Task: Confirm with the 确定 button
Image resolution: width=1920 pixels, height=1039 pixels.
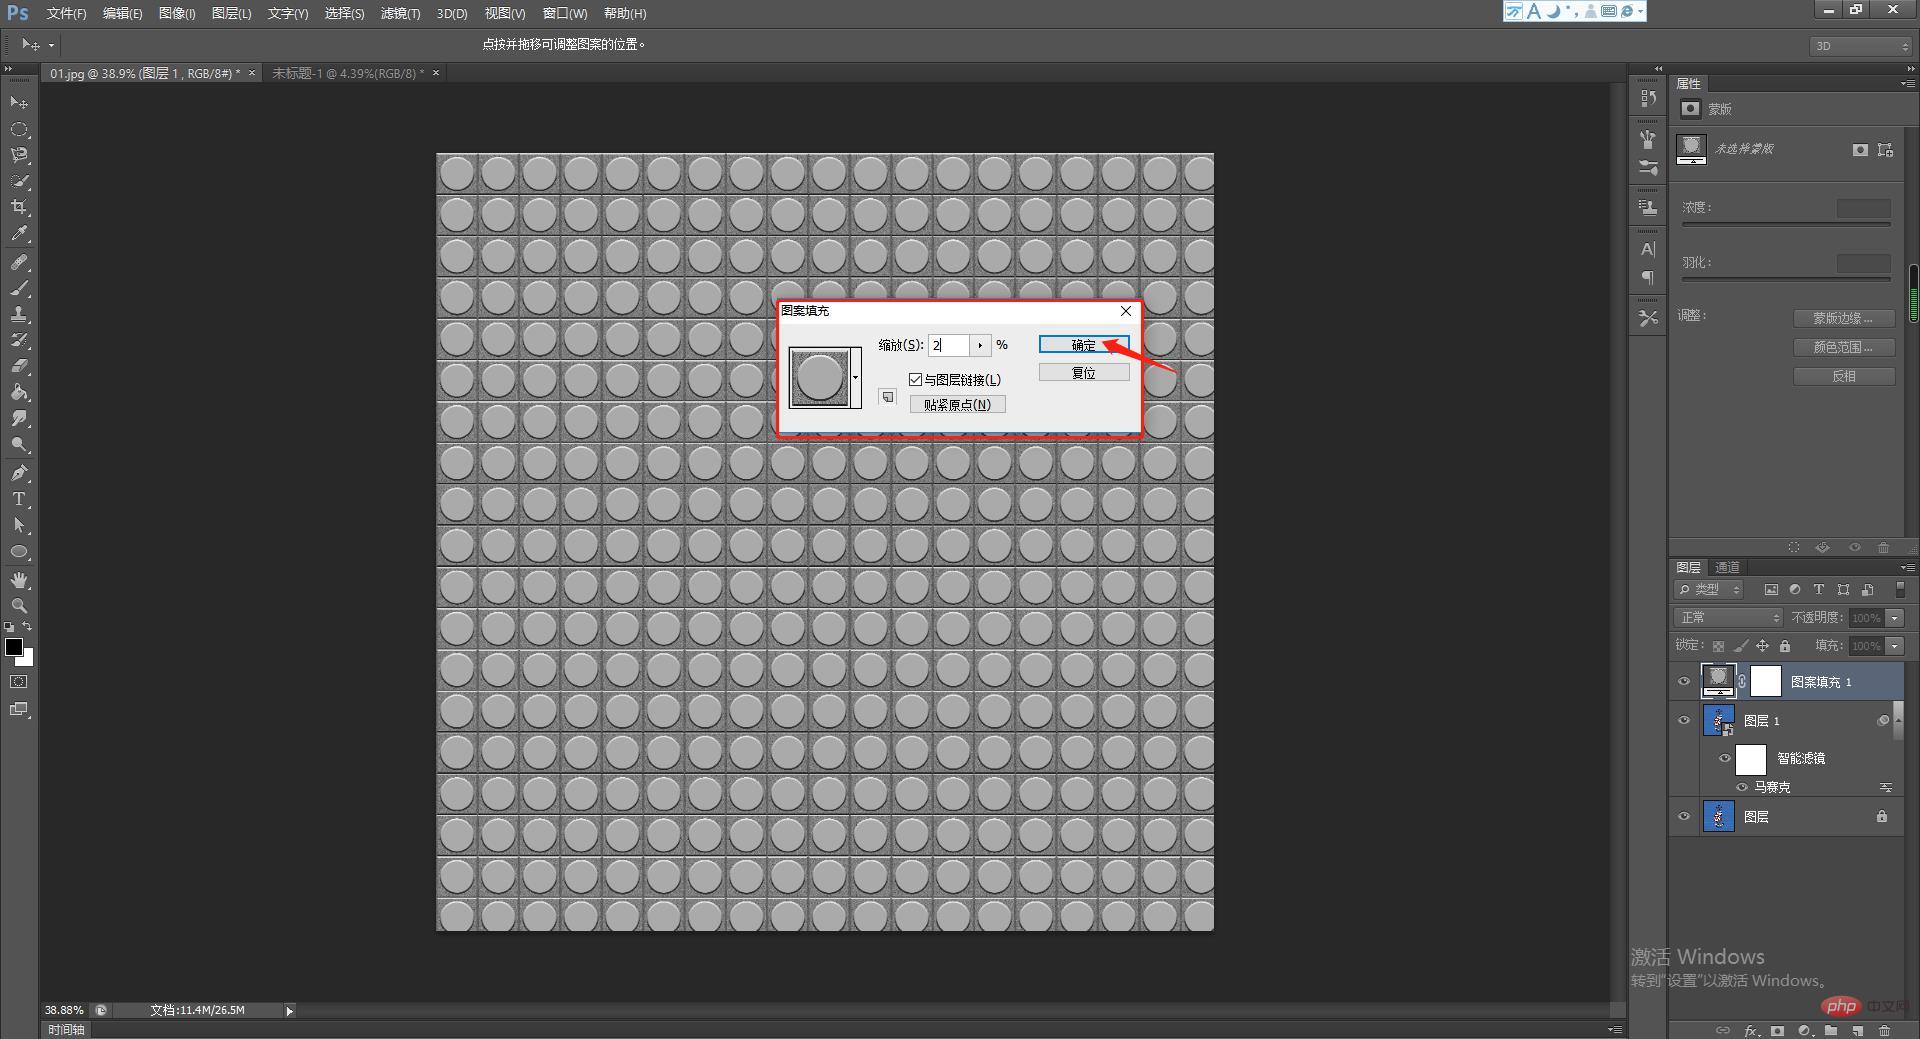Action: click(1084, 345)
